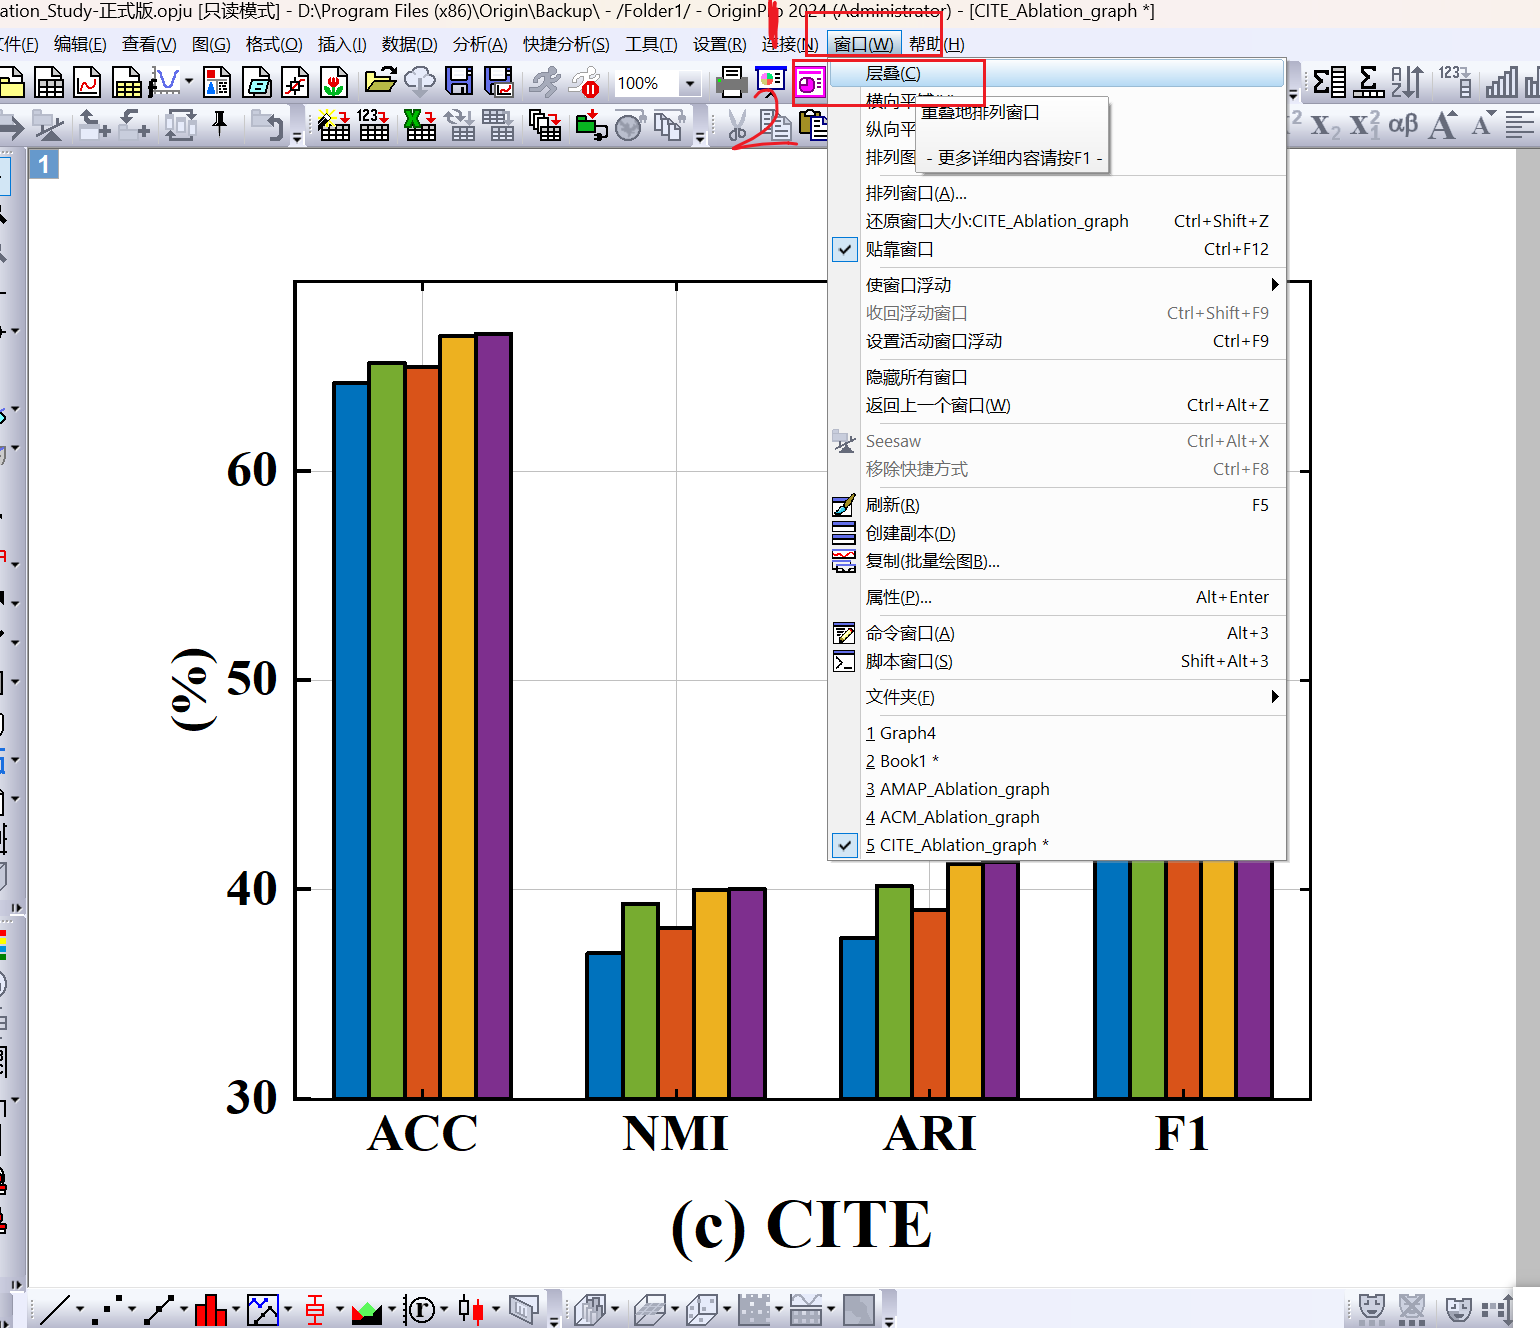Choose 返回上一个窗口(W) menu entry
1540x1328 pixels.
pos(1057,405)
